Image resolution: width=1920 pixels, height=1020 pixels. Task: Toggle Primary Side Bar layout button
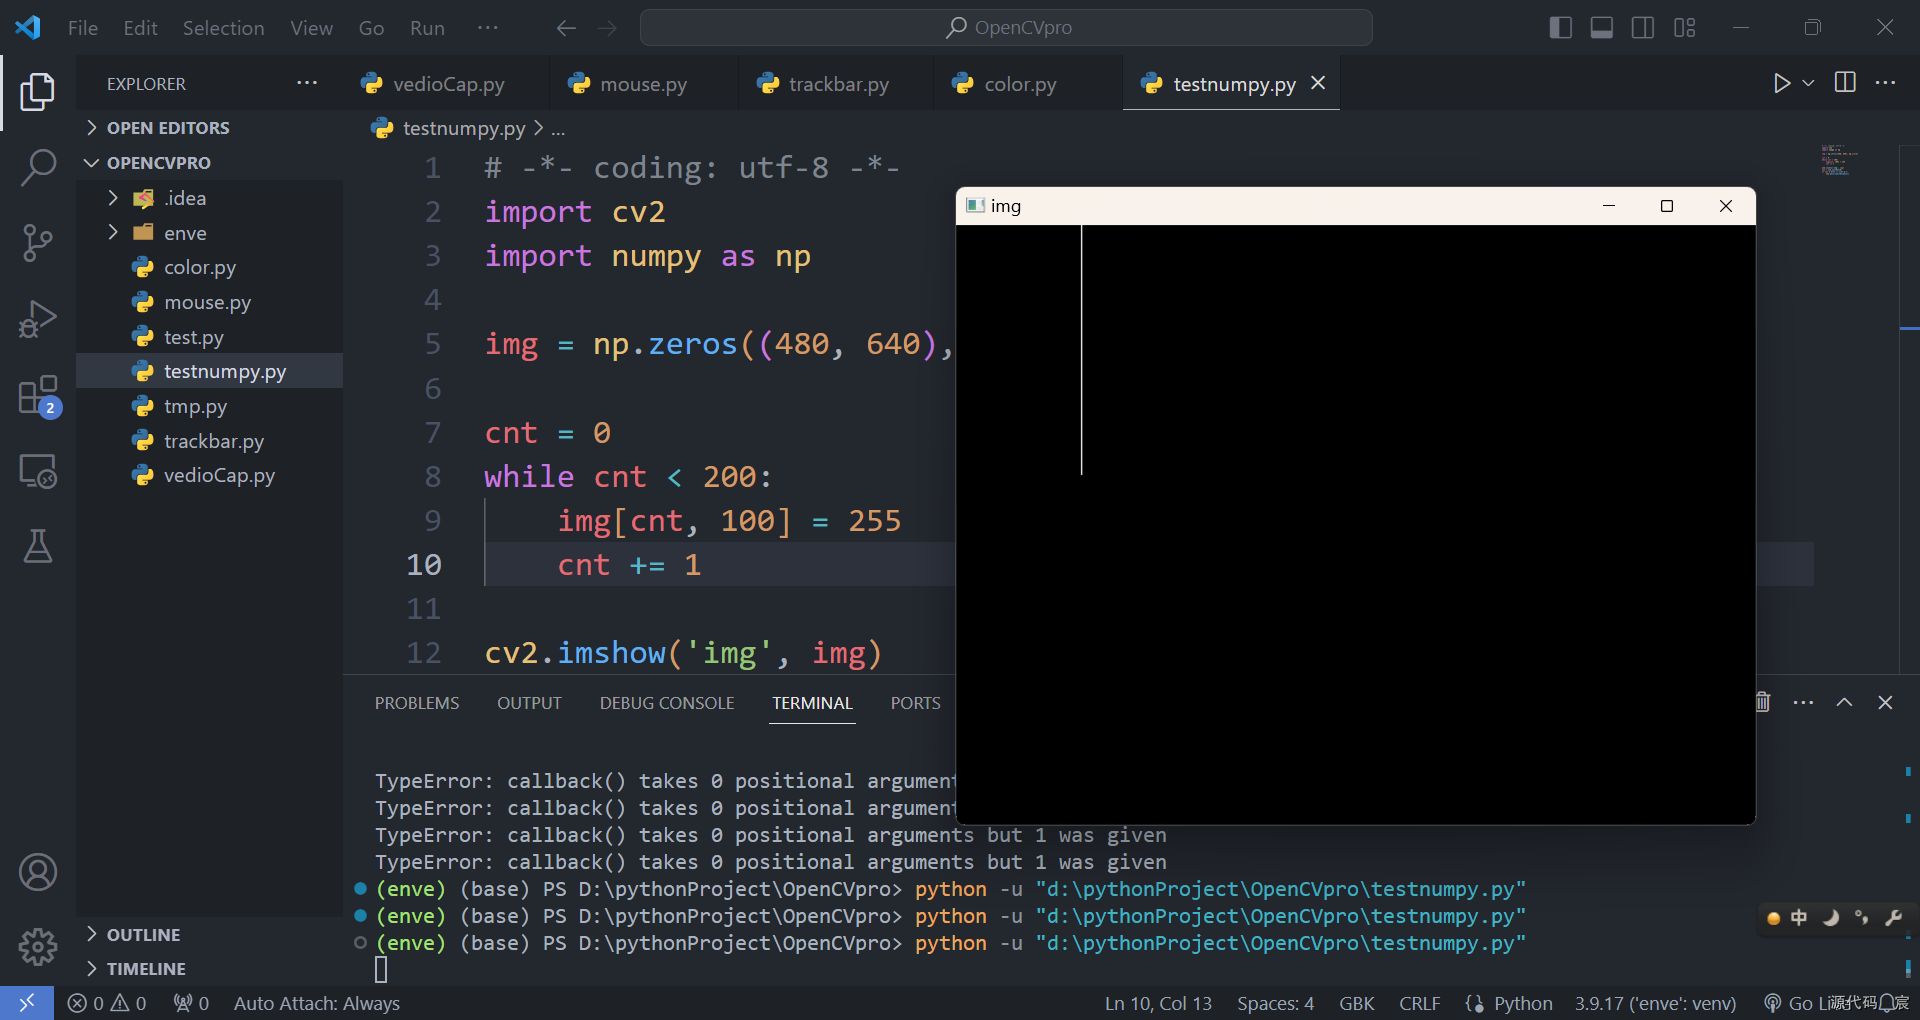1560,28
